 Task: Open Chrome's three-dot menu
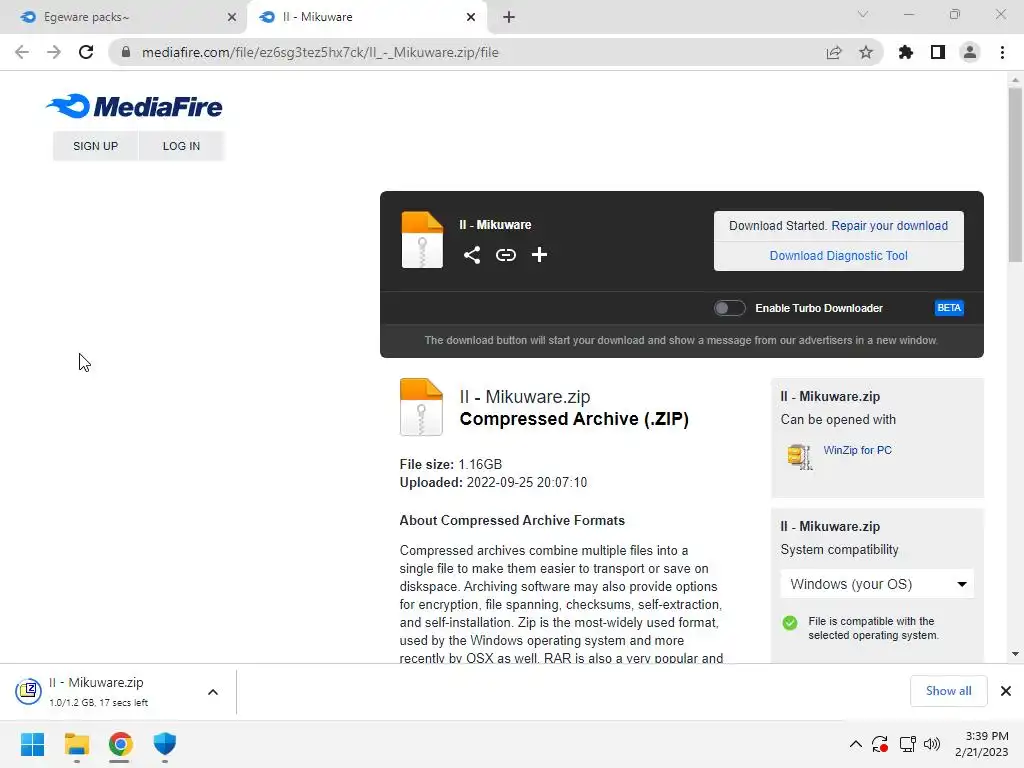[1002, 52]
